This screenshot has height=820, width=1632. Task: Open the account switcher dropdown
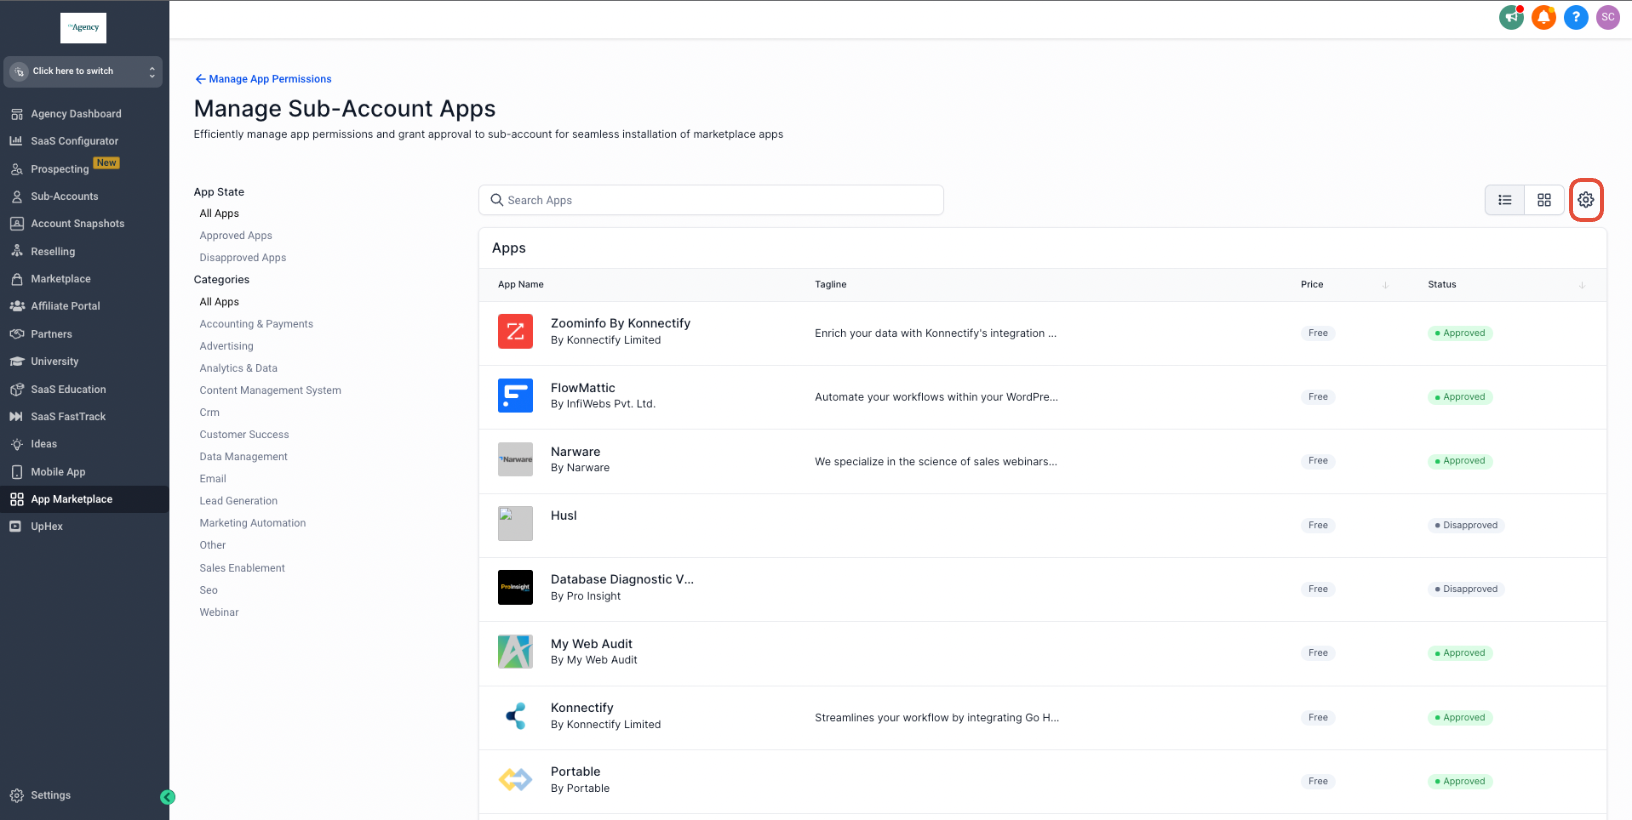point(83,71)
